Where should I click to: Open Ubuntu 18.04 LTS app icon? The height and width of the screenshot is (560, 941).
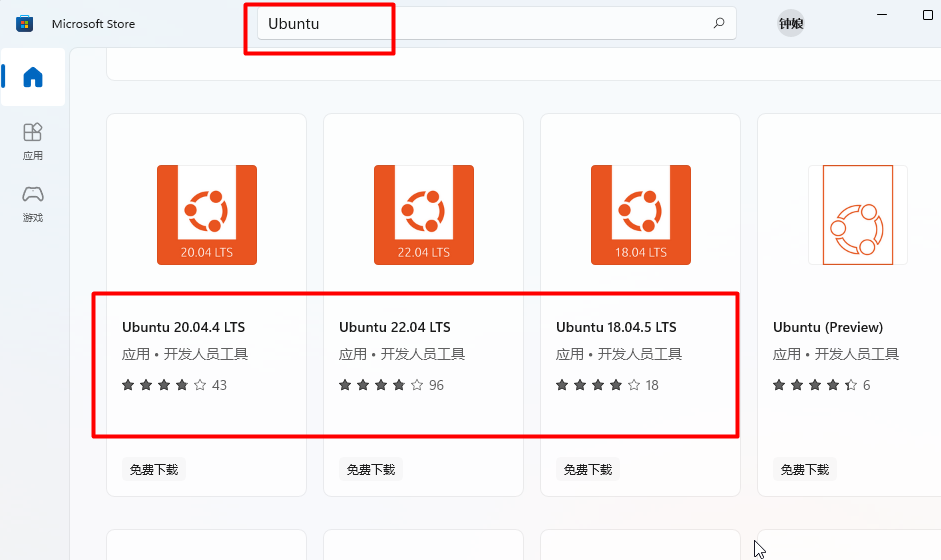point(641,215)
